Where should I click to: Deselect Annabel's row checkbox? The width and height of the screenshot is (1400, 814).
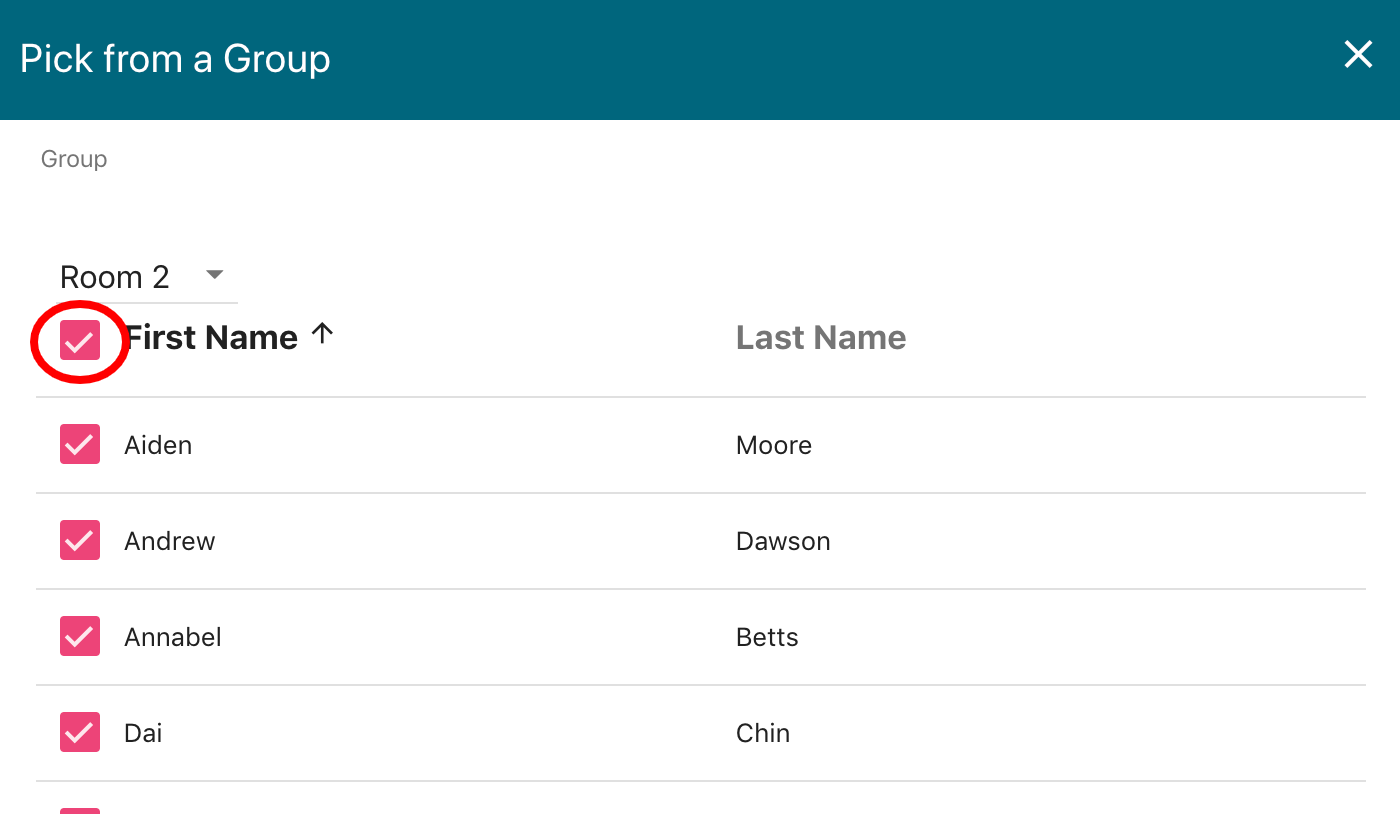(80, 636)
